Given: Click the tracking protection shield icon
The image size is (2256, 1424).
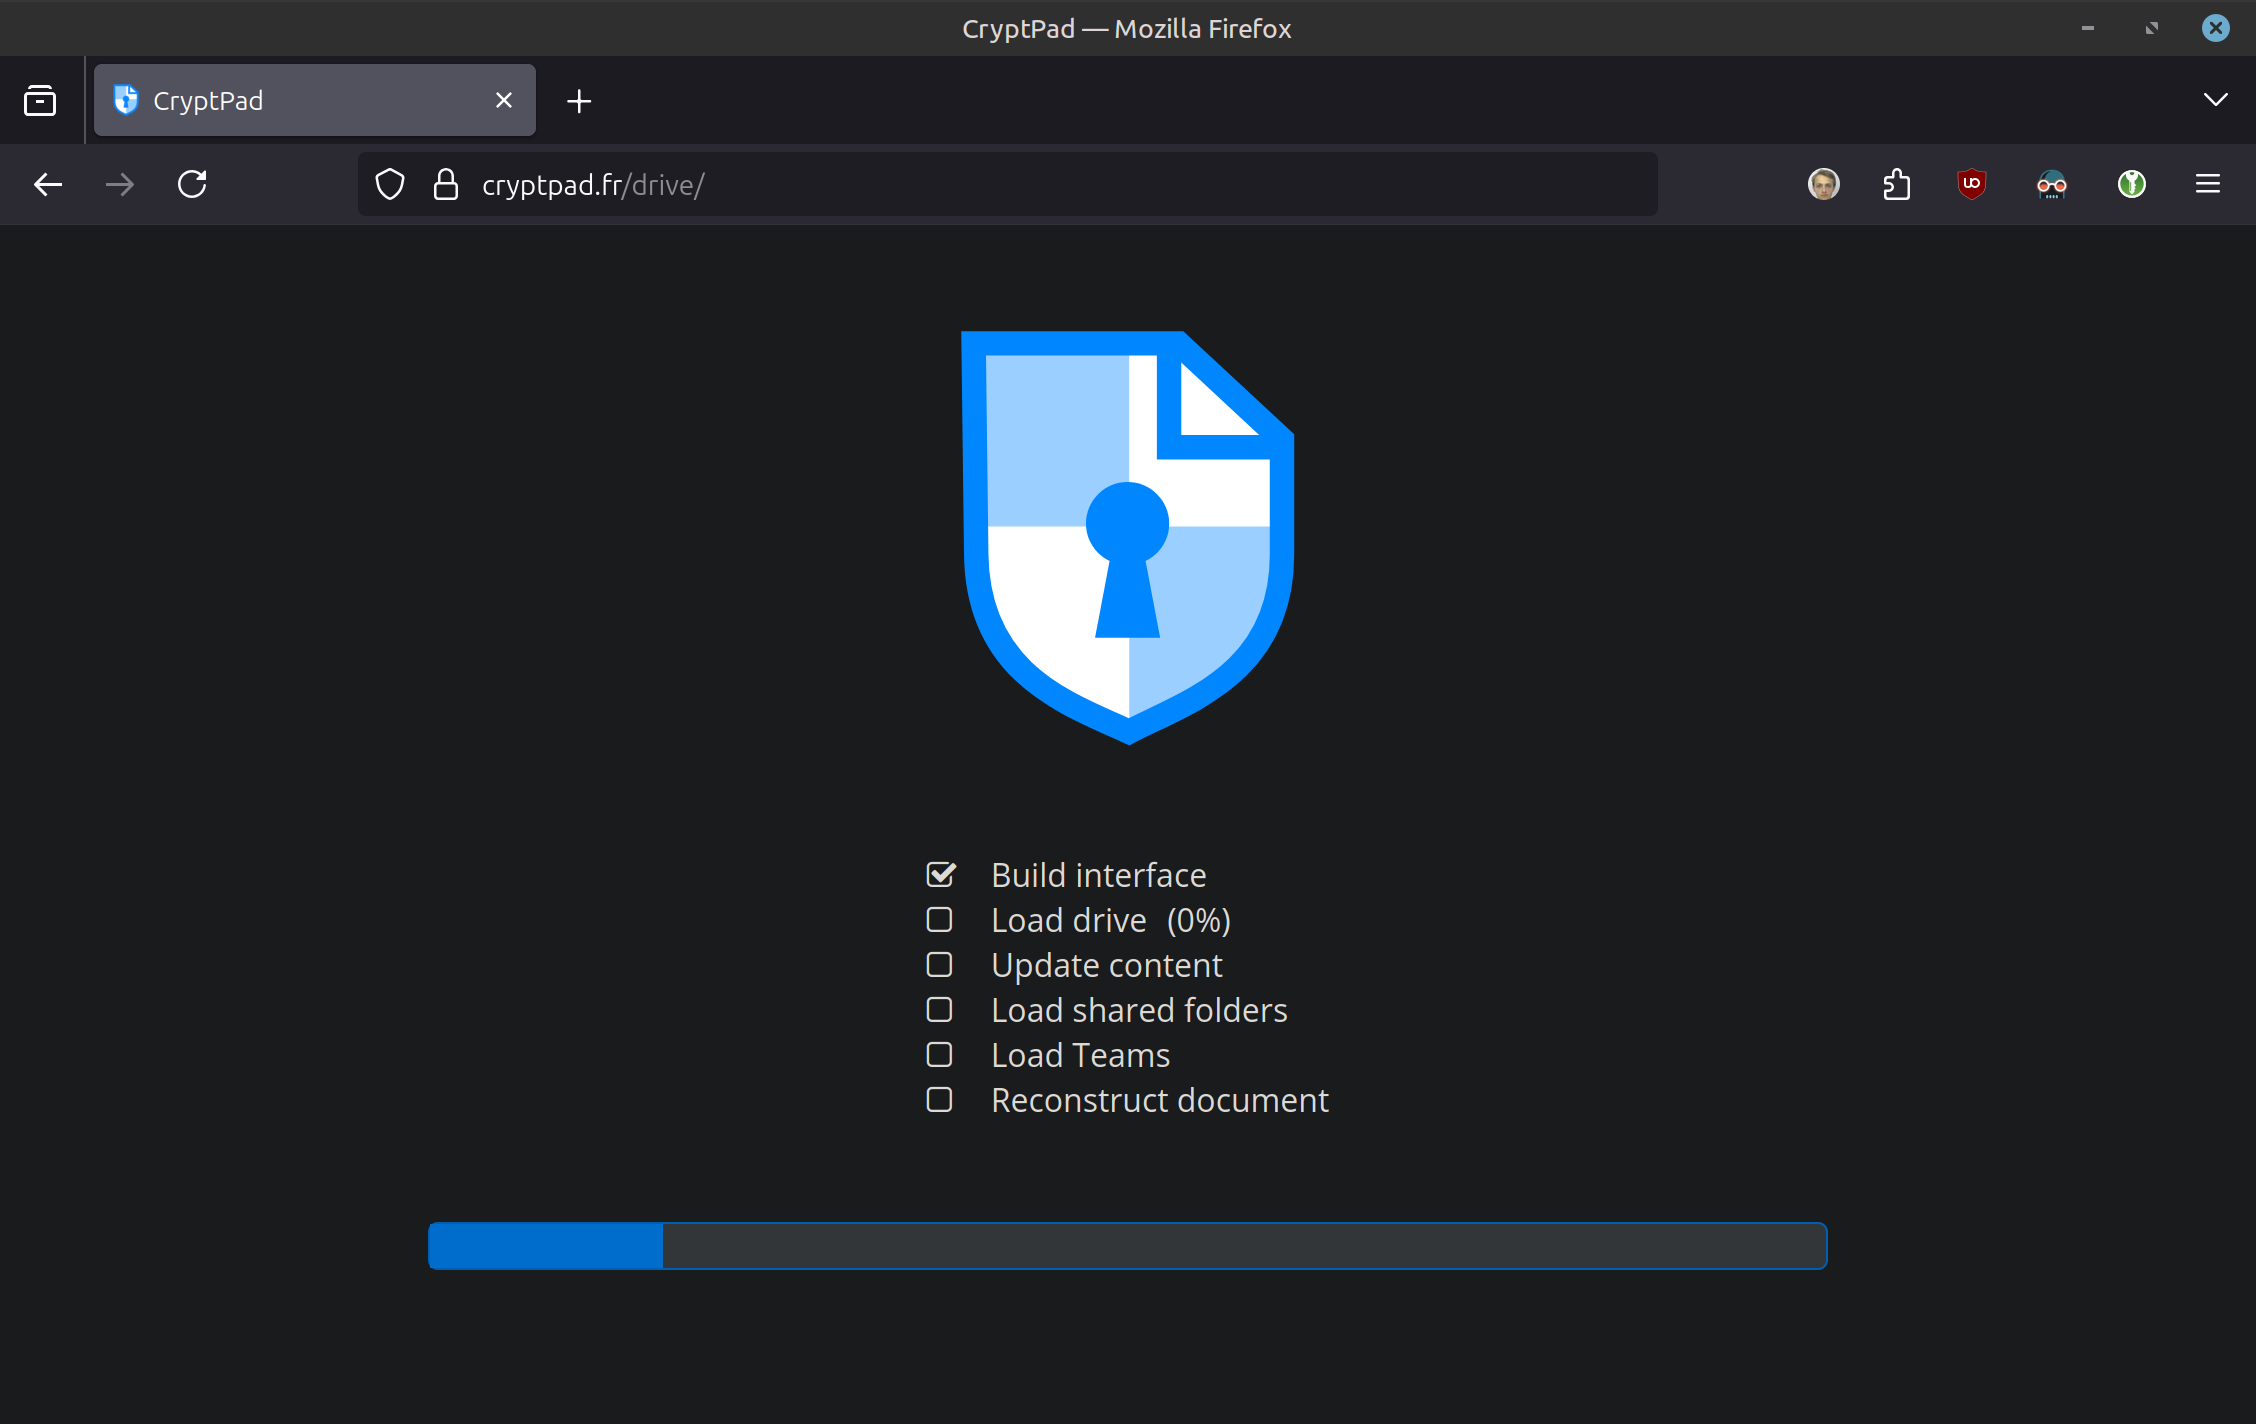Looking at the screenshot, I should coord(390,184).
